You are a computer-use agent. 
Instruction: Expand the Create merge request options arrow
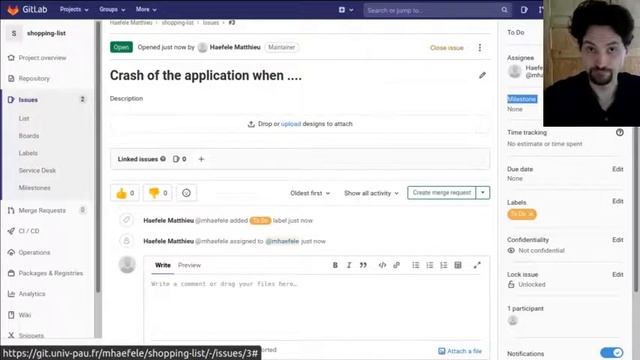[483, 193]
